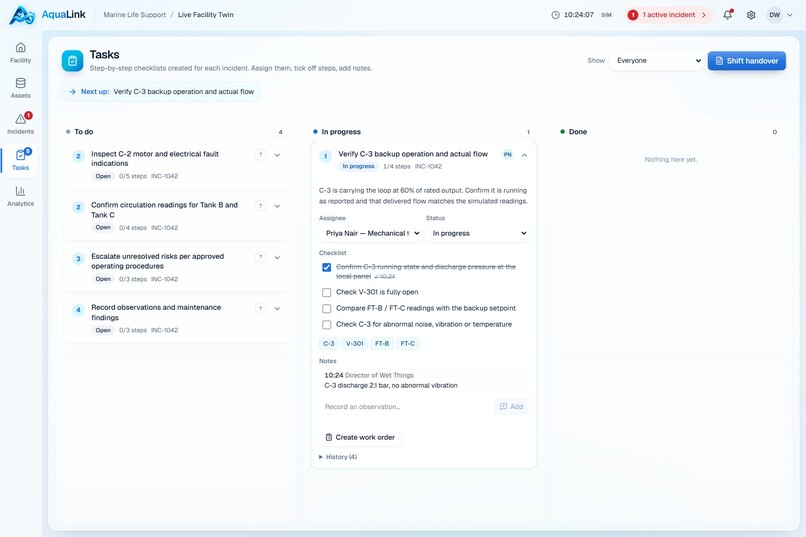This screenshot has width=806, height=537.
Task: Open the user menu chevron
Action: click(790, 15)
